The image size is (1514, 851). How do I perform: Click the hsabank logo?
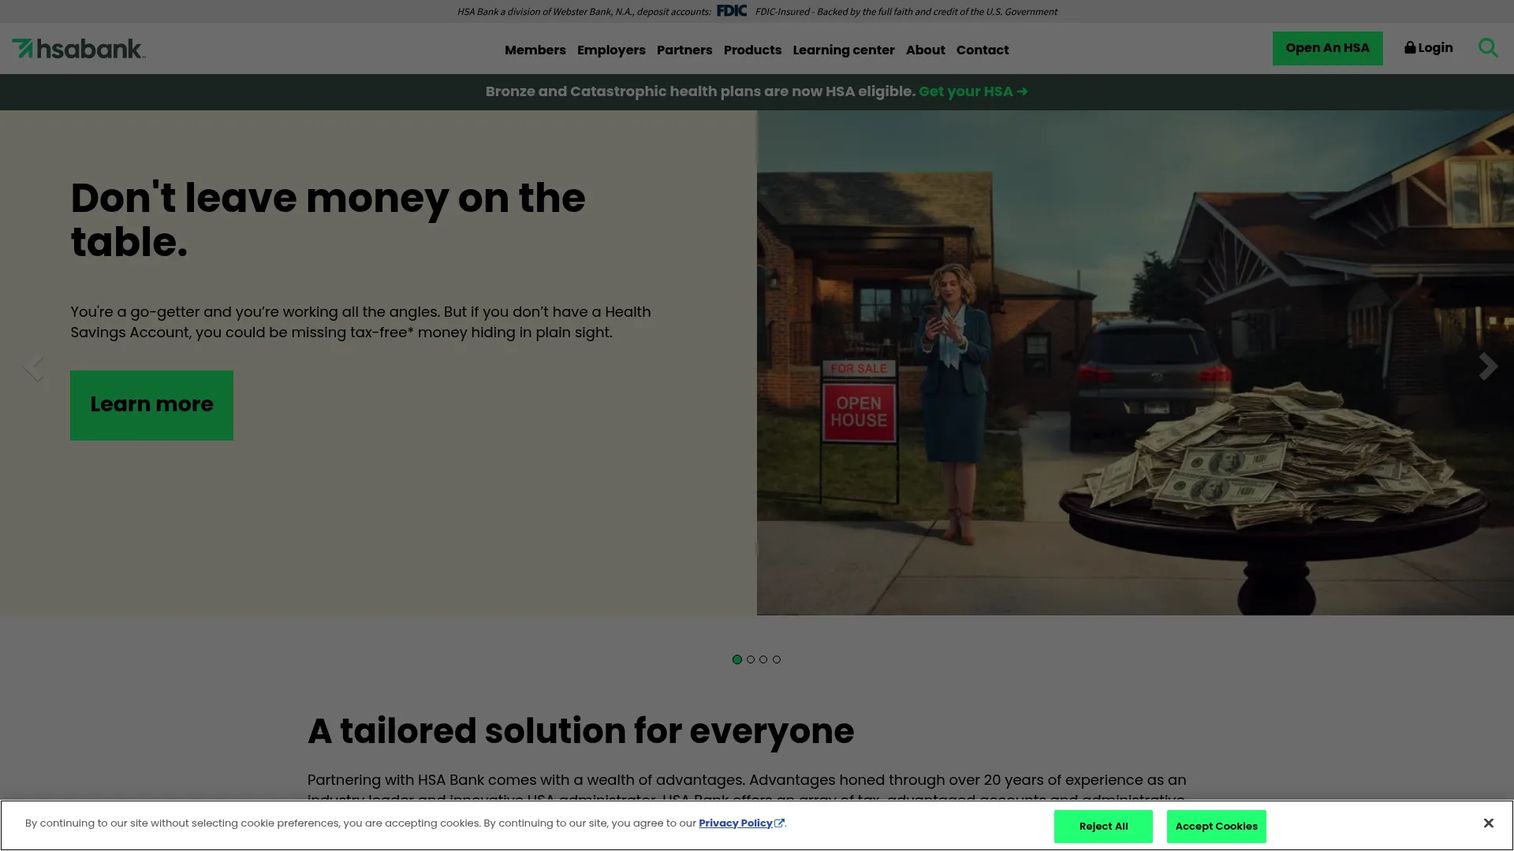[78, 48]
